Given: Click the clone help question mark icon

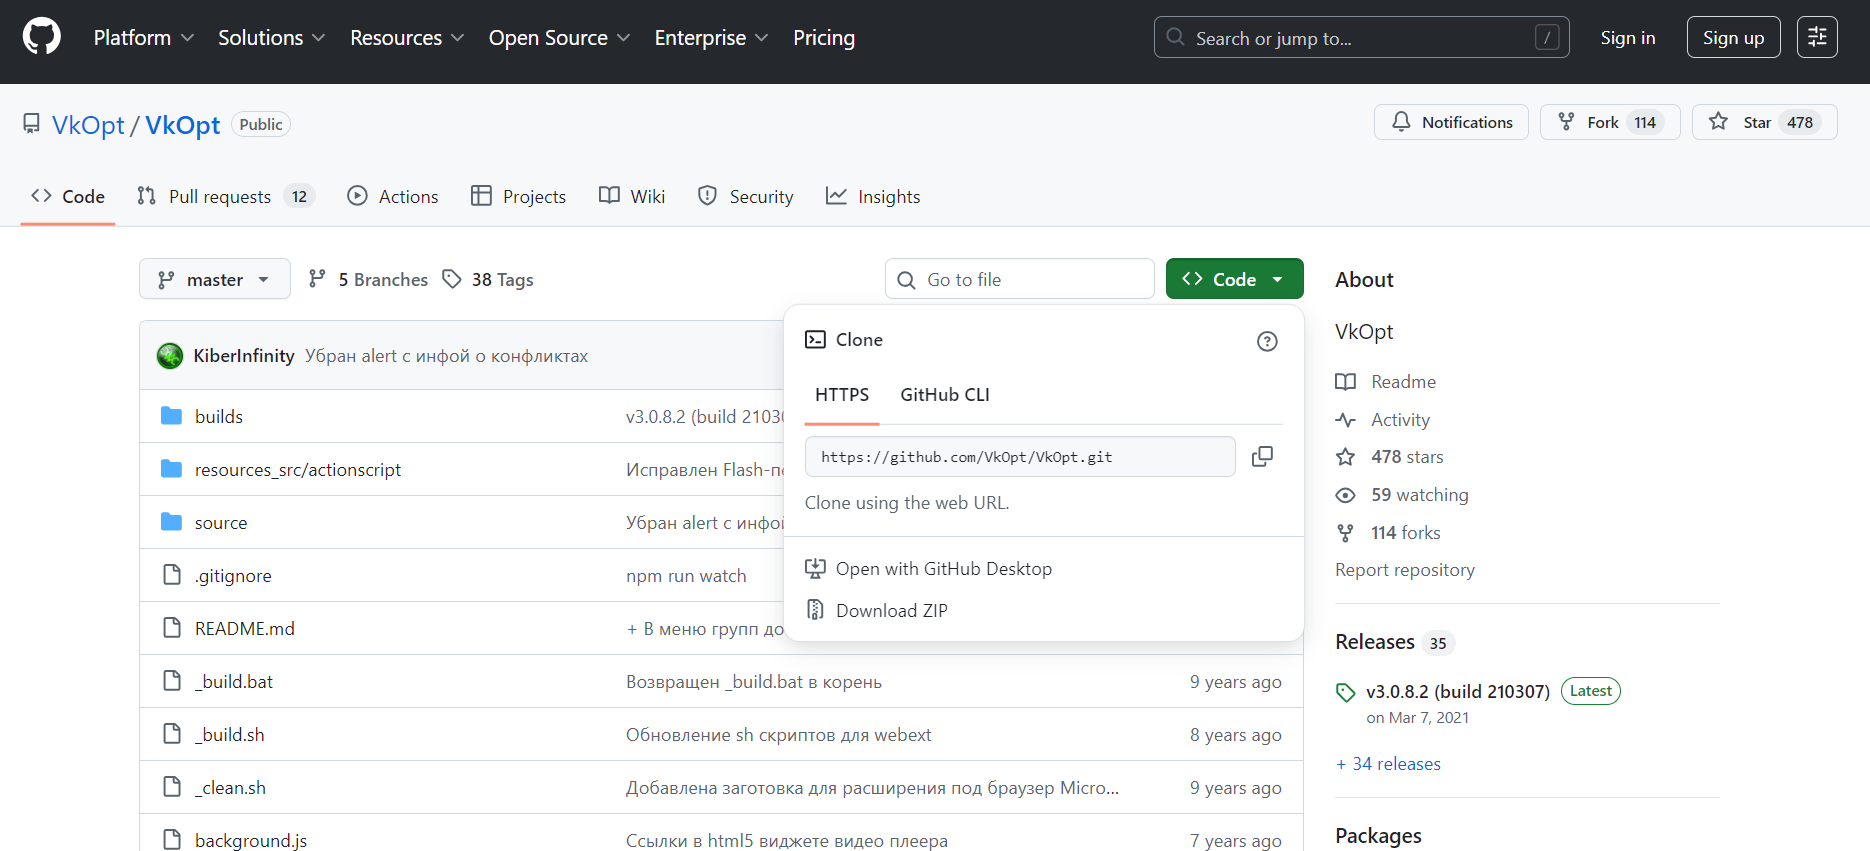Looking at the screenshot, I should pyautogui.click(x=1266, y=341).
